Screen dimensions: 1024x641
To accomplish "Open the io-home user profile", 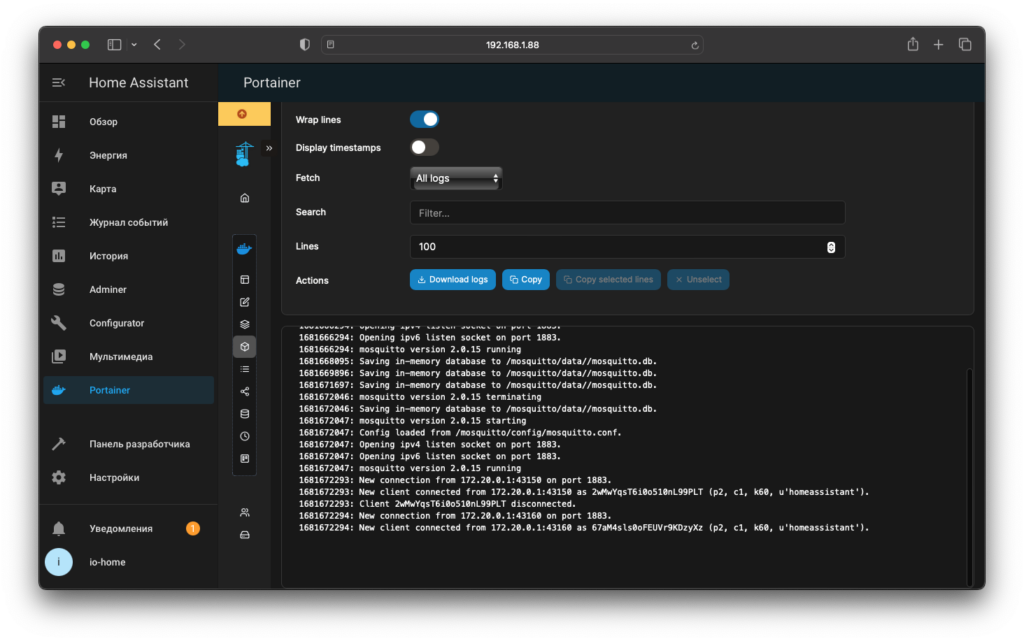I will coord(129,562).
